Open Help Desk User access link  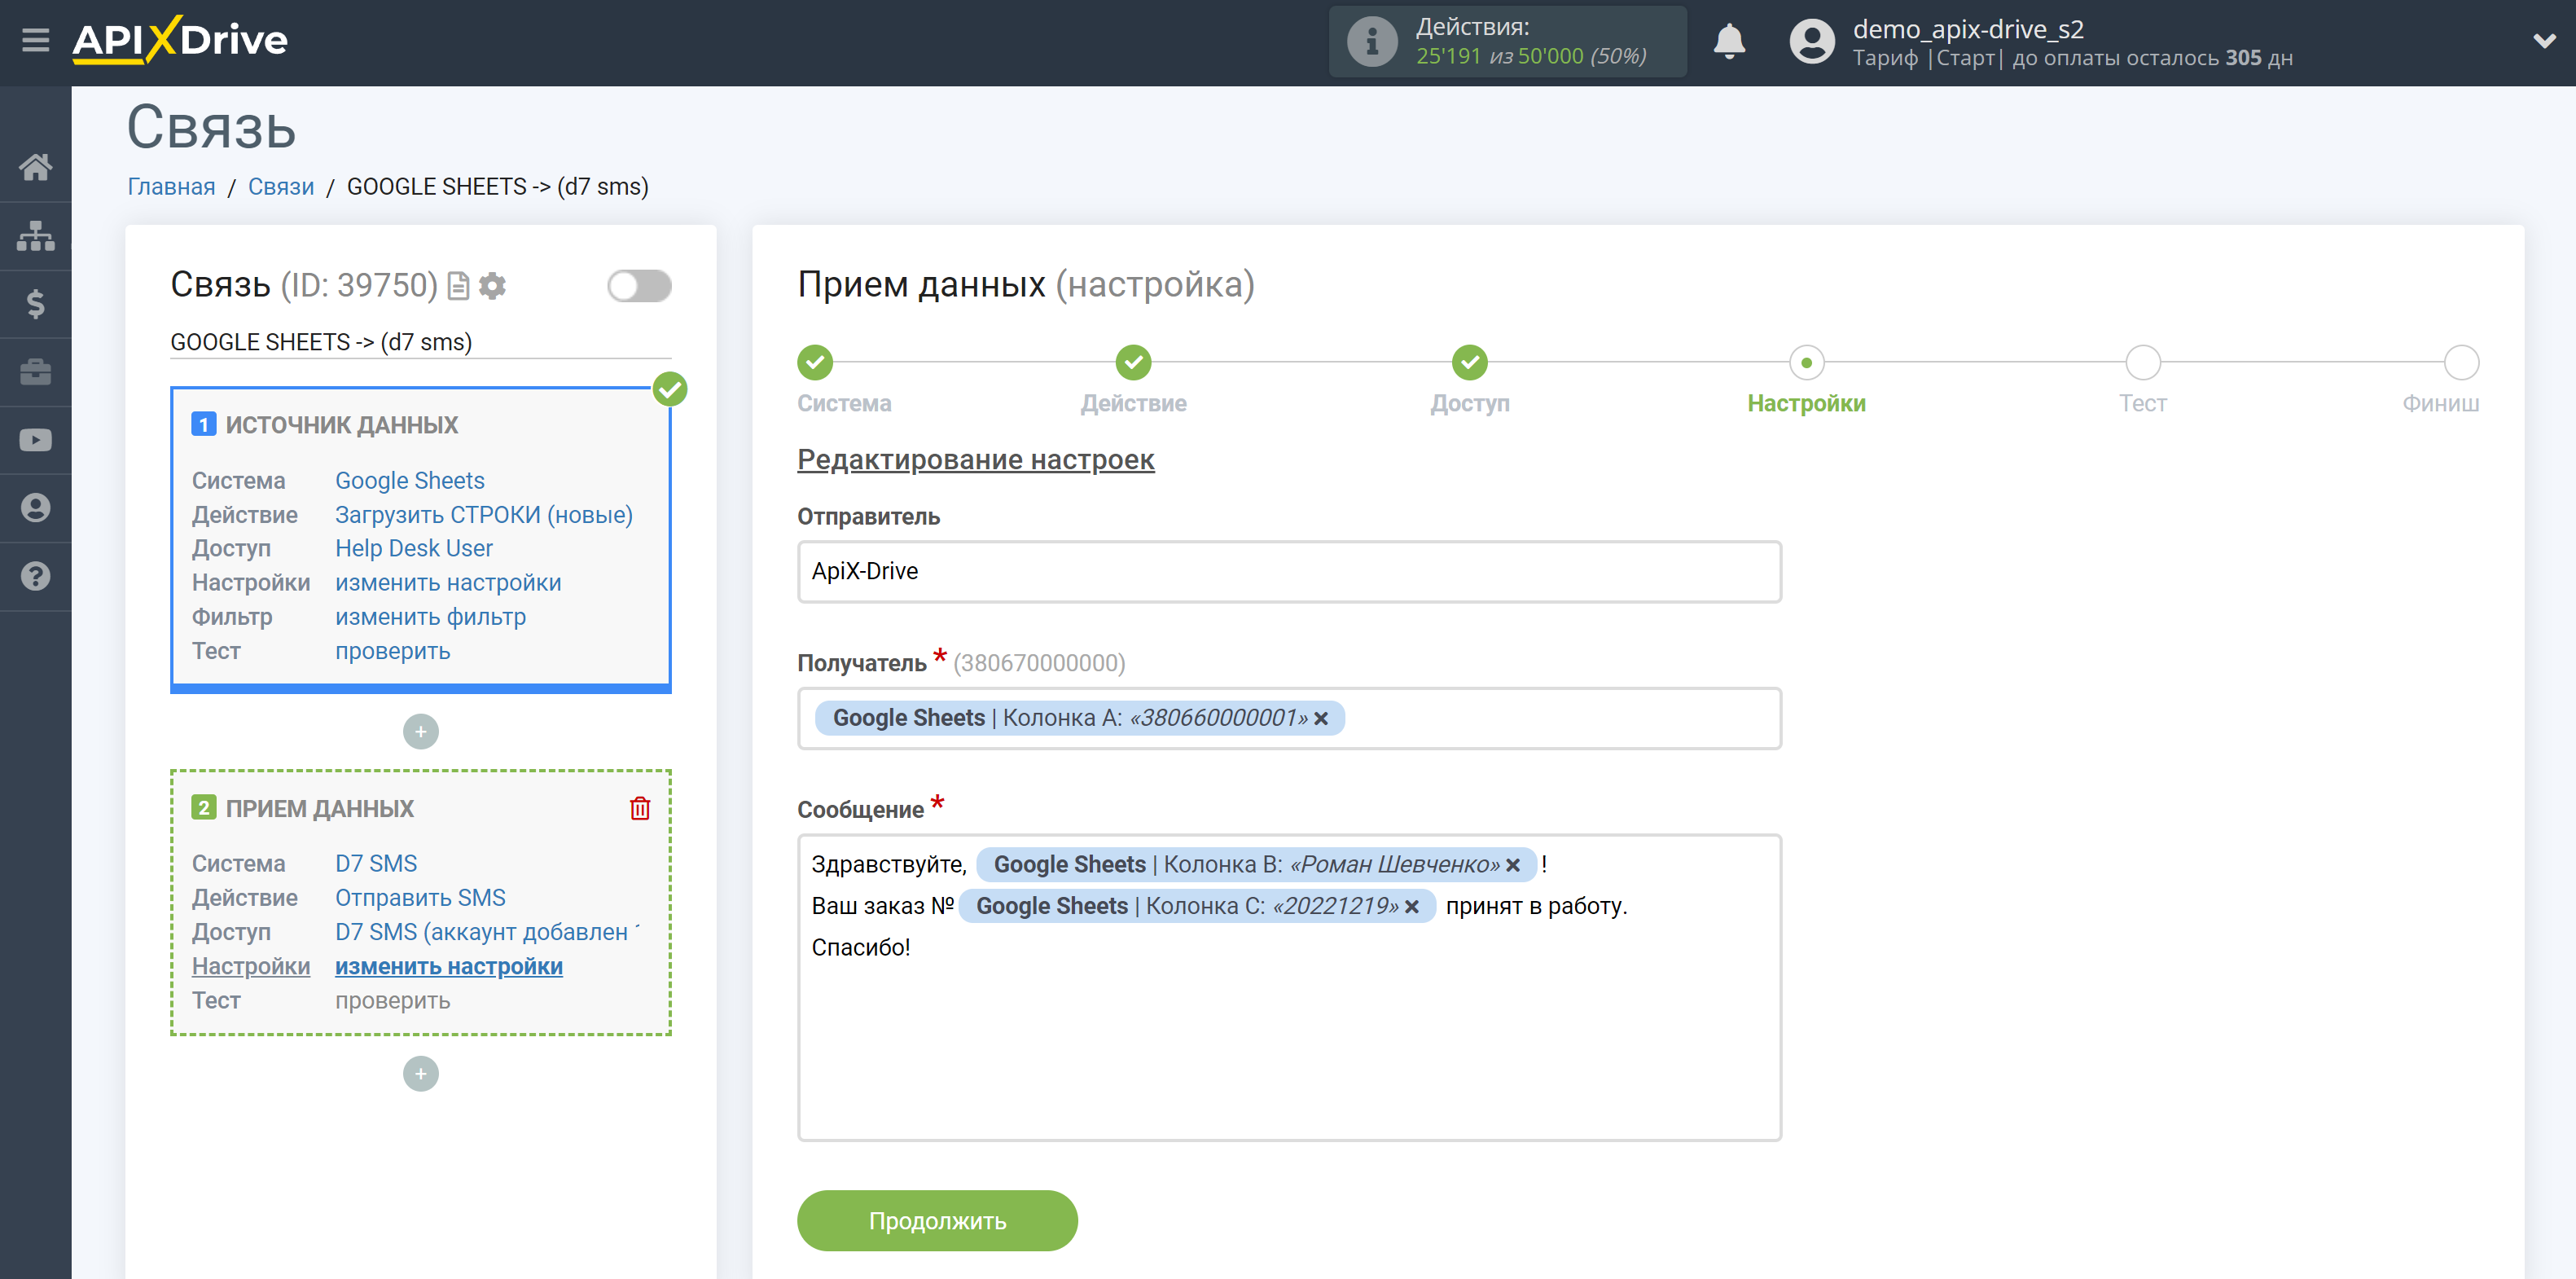pyautogui.click(x=414, y=549)
